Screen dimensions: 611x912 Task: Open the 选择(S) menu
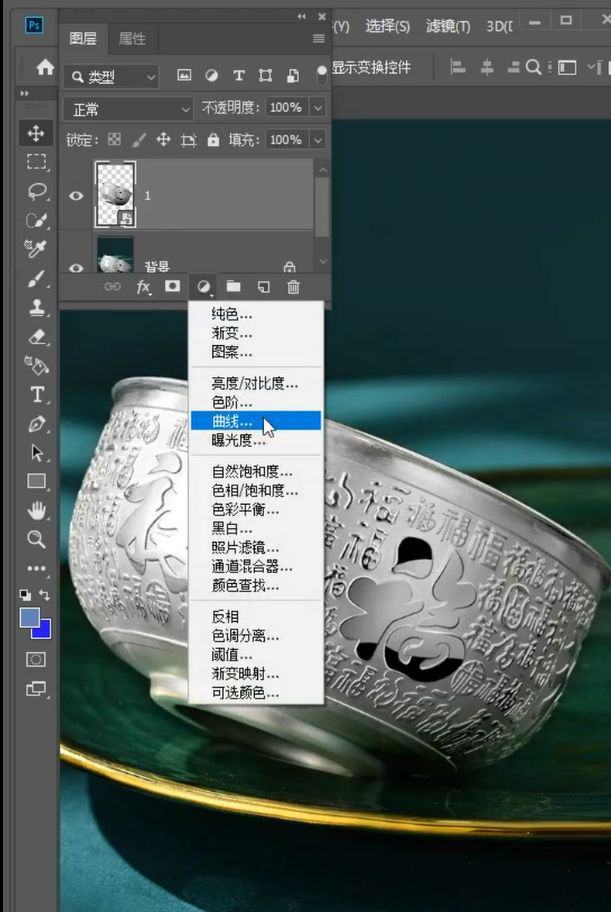388,26
